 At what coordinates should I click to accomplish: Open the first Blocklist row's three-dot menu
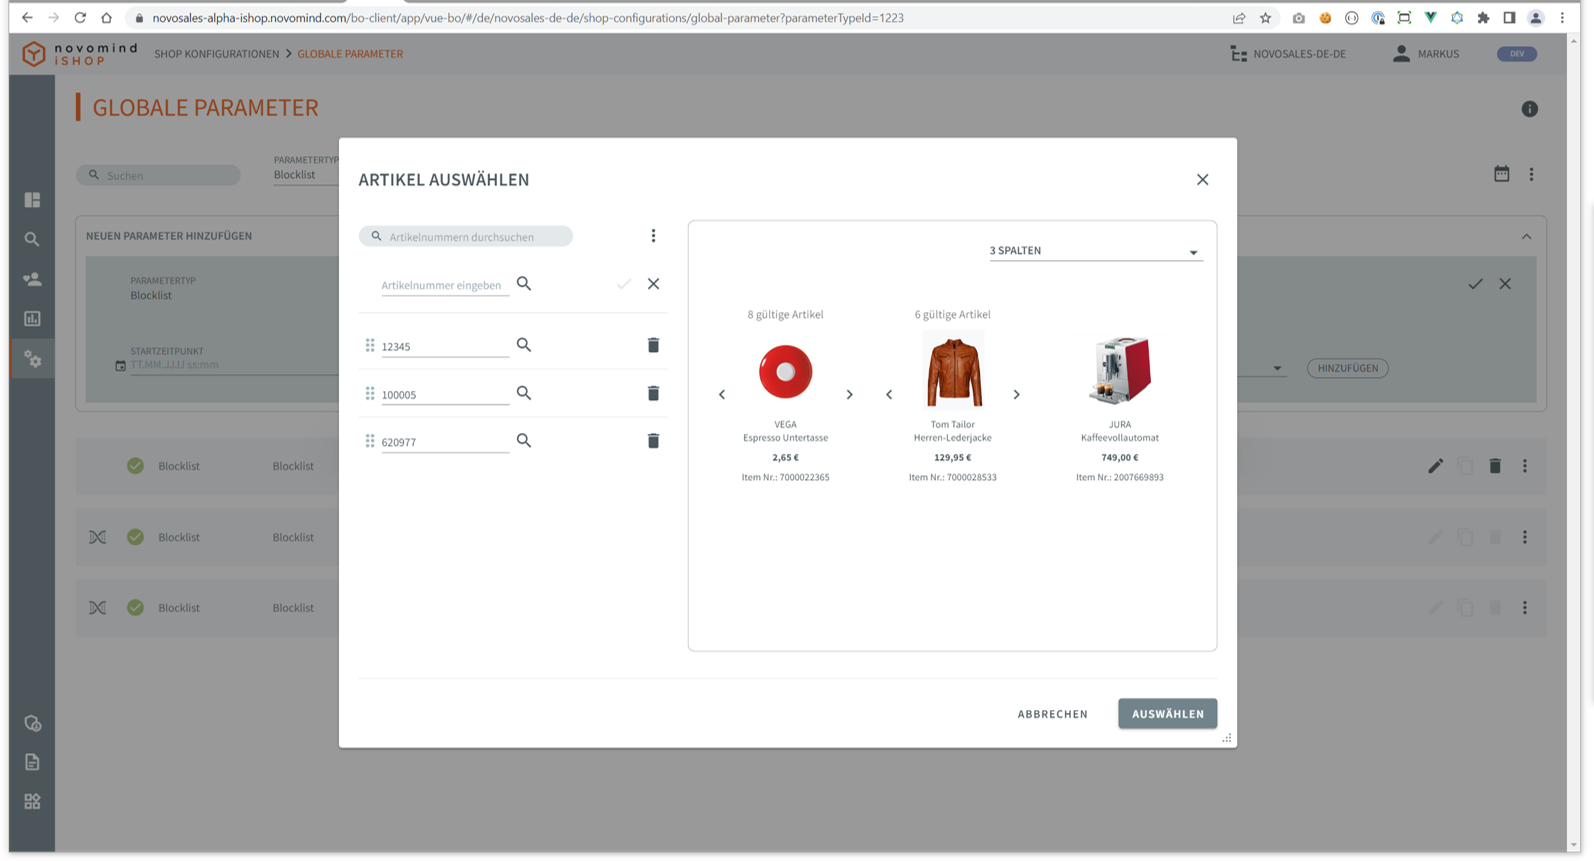coord(1525,466)
